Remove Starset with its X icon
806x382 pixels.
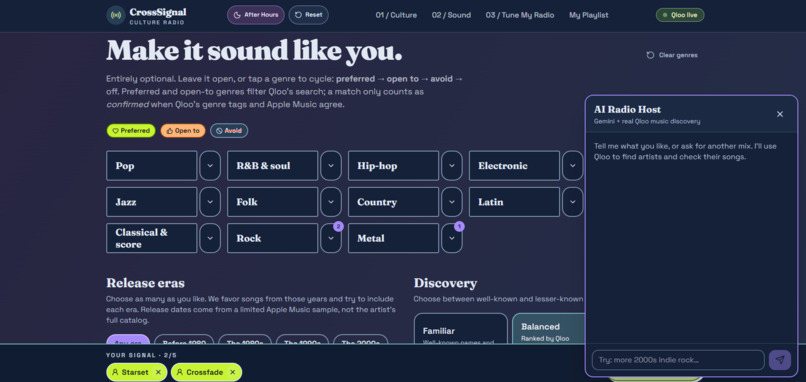(x=158, y=372)
